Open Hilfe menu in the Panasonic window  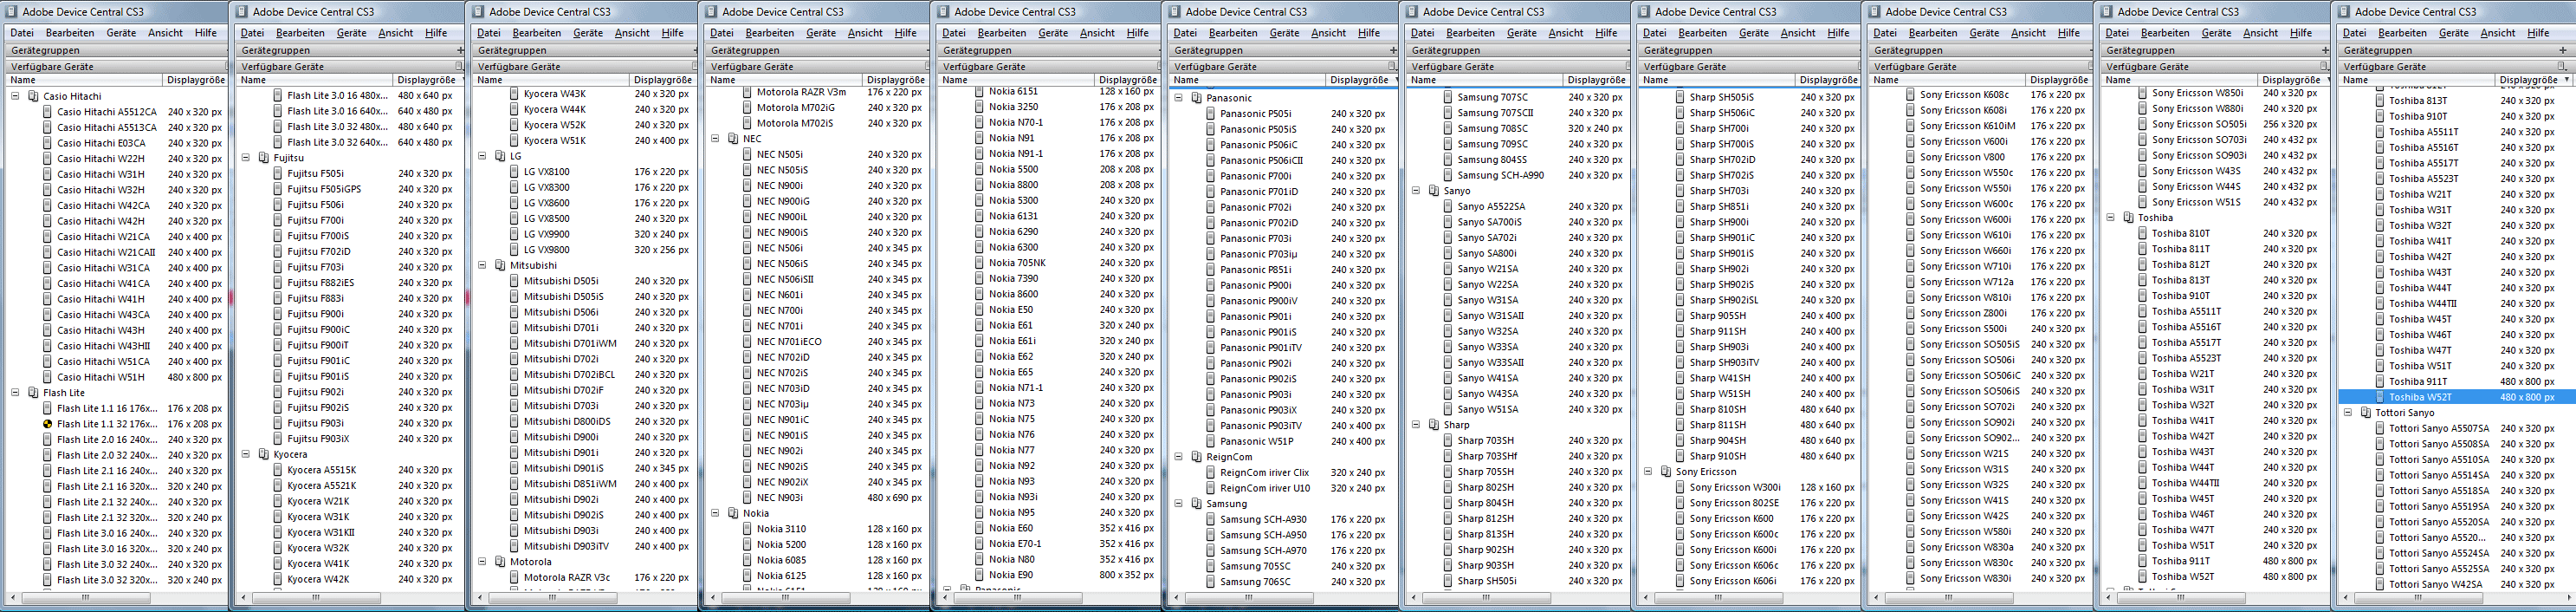(1369, 33)
